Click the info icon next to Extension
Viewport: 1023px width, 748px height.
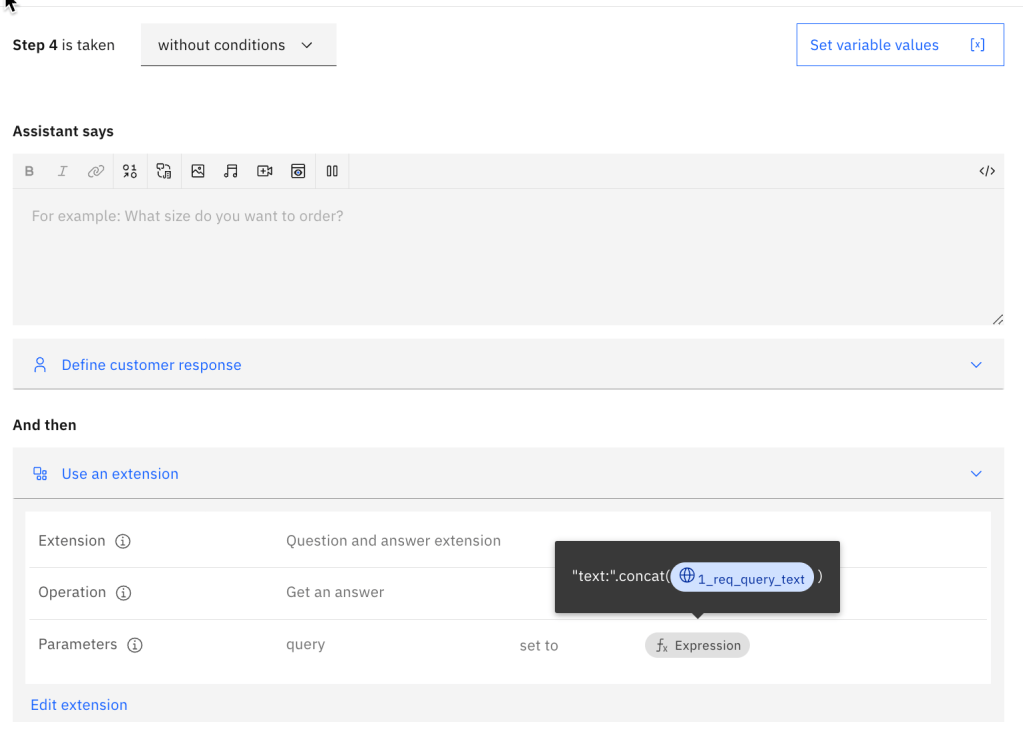pos(123,541)
